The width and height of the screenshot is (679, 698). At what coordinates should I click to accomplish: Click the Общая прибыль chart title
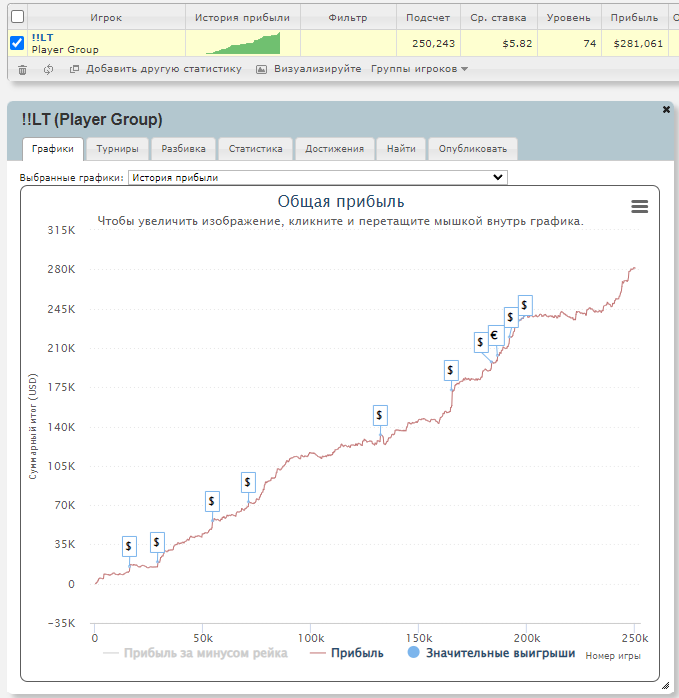(341, 202)
